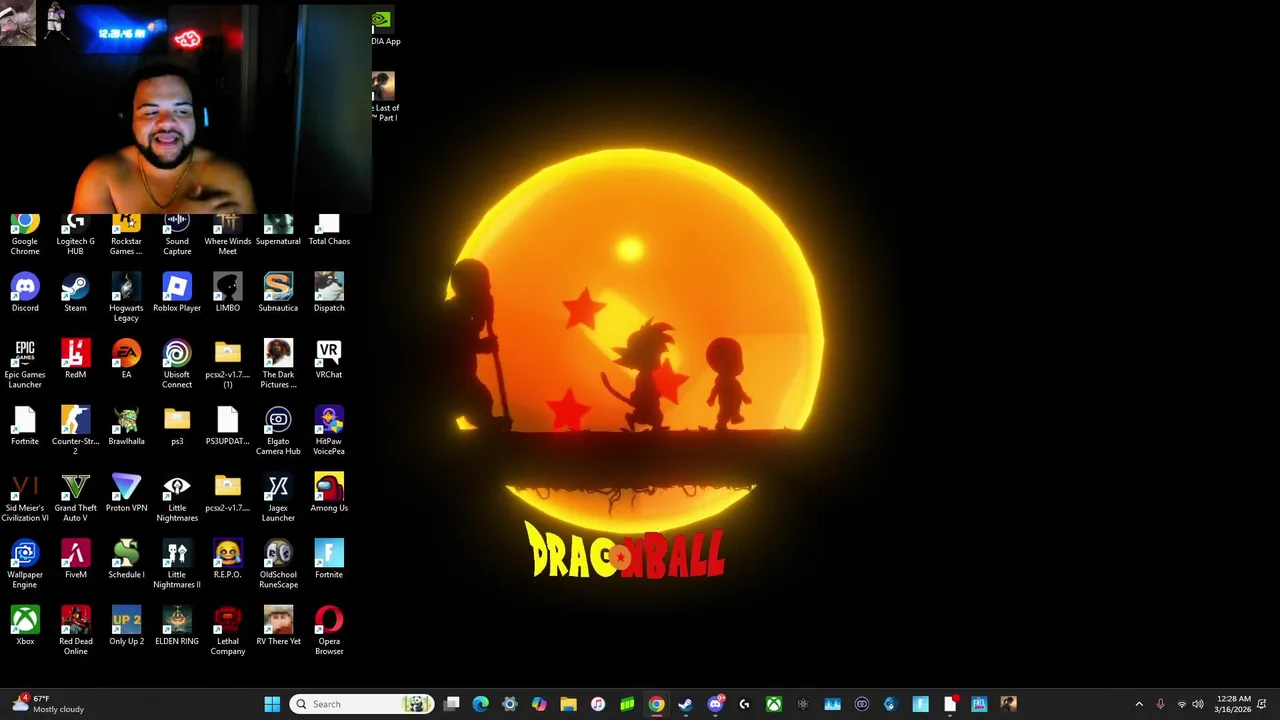Viewport: 1280px width, 720px height.
Task: Select the Only Up 2 icon
Action: point(126,626)
